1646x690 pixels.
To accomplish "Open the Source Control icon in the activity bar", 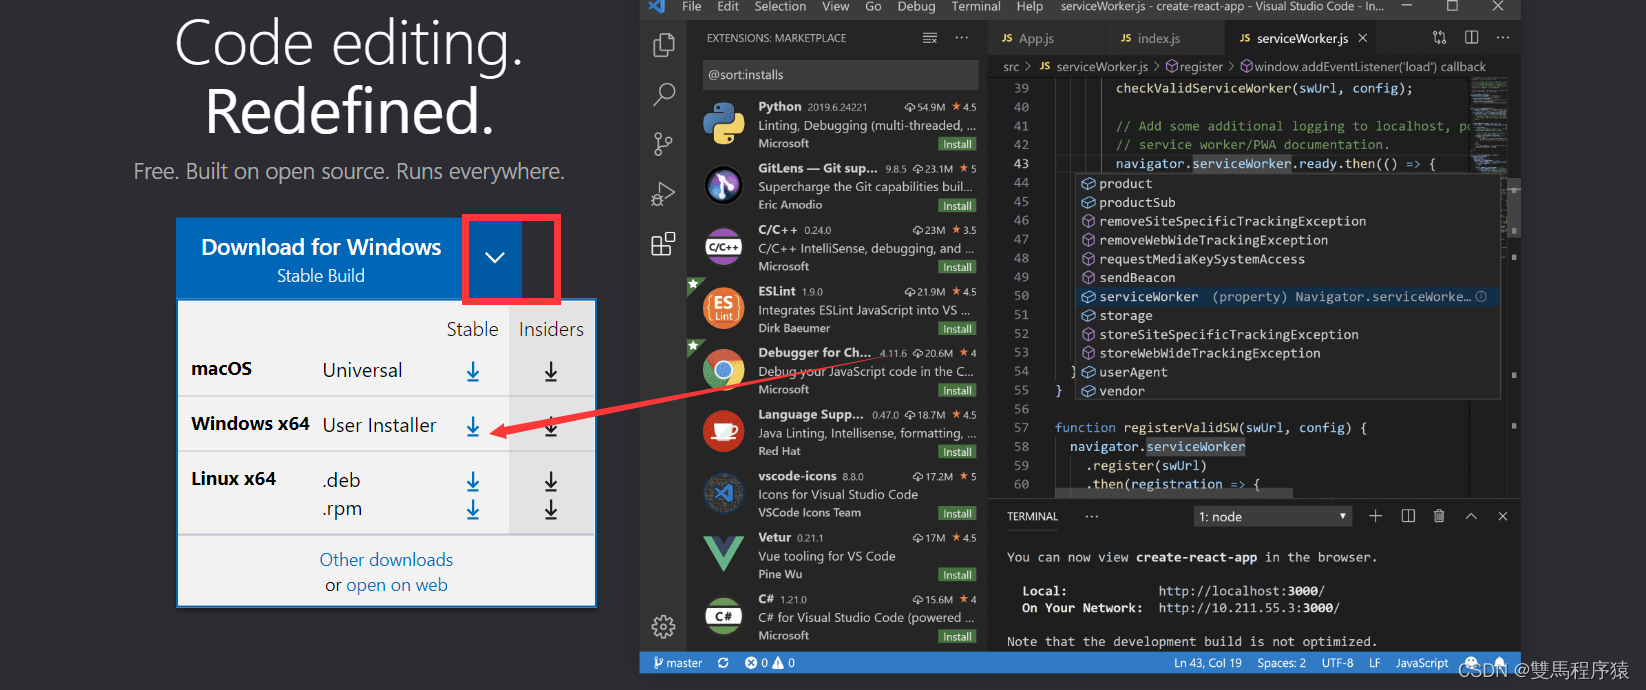I will [663, 144].
